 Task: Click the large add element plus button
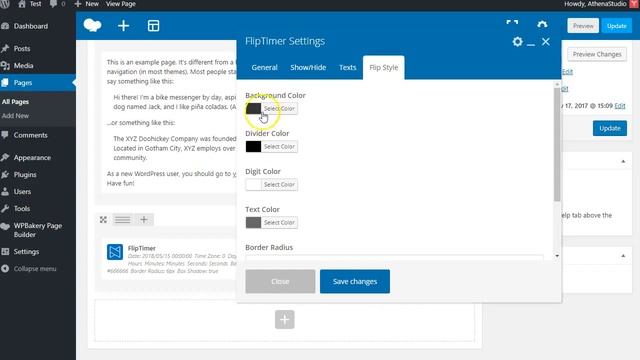[284, 319]
